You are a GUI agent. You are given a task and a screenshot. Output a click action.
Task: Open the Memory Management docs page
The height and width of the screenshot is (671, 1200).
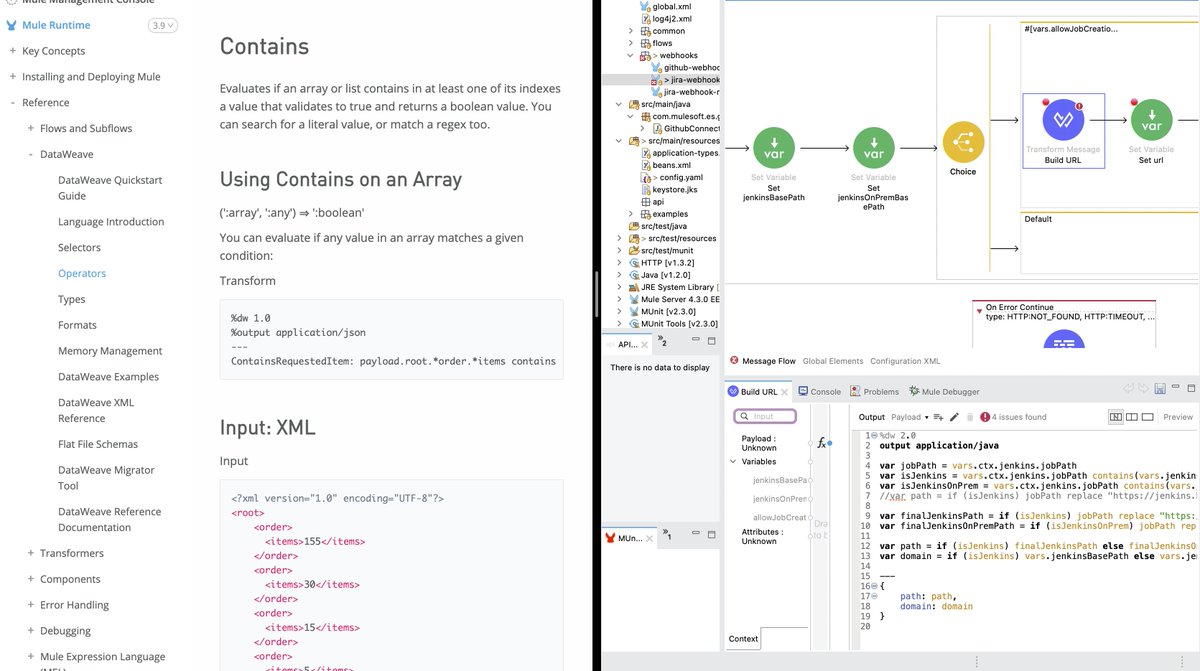(110, 351)
